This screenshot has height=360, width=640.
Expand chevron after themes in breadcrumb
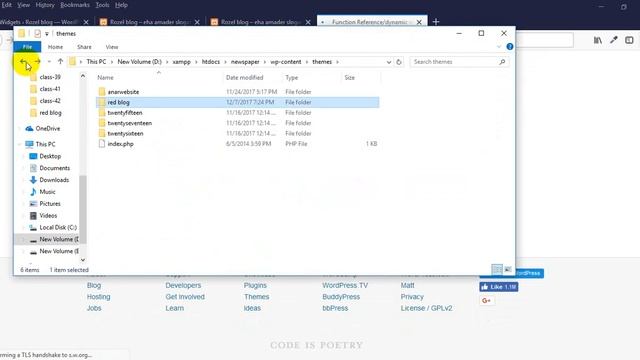(x=337, y=62)
